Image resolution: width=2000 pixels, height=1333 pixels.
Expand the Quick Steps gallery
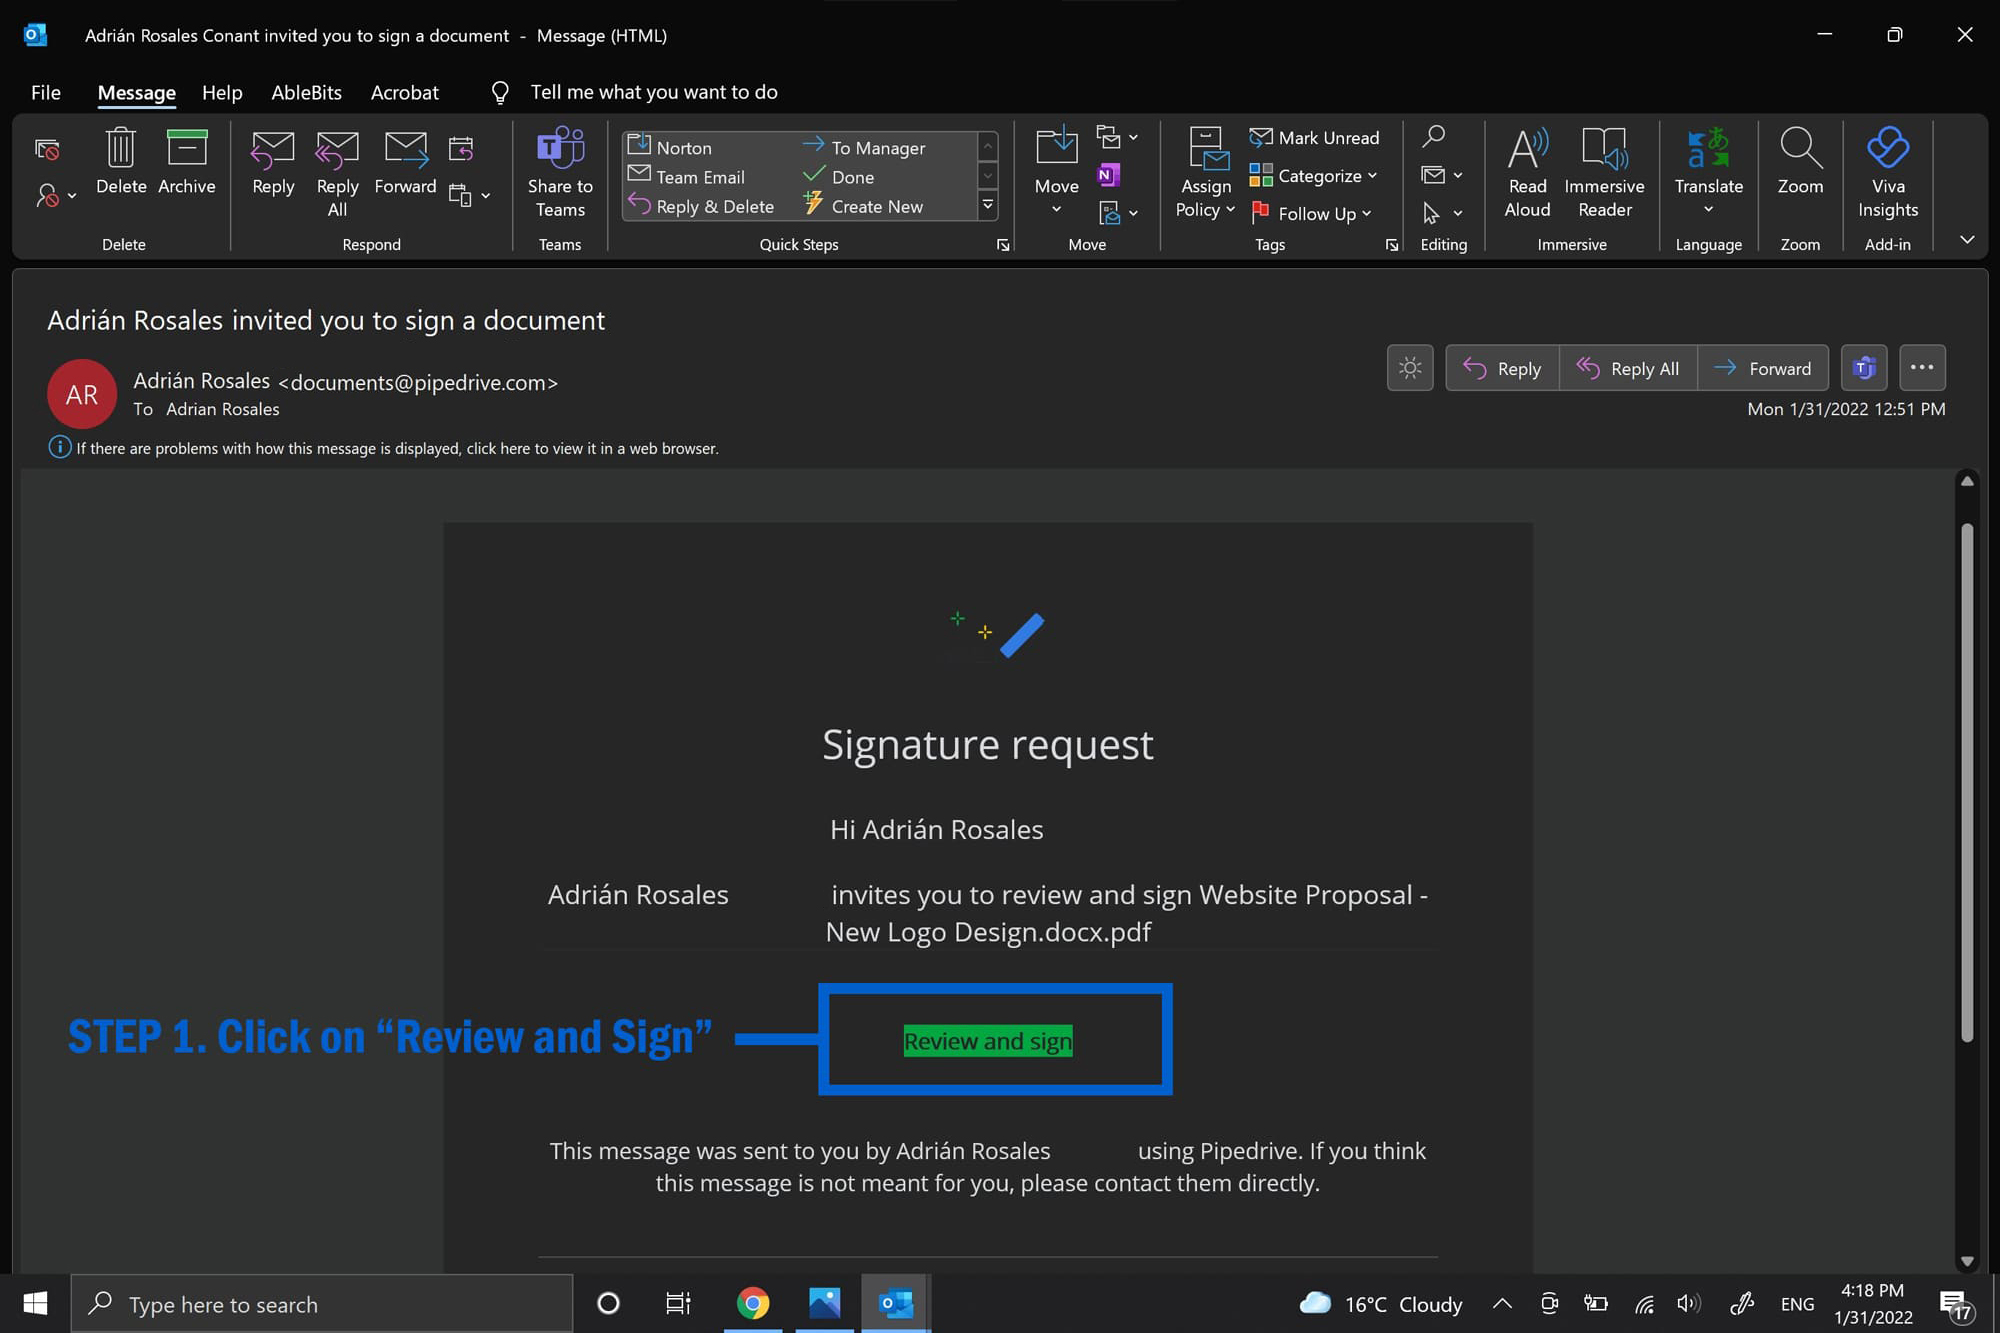(x=988, y=206)
